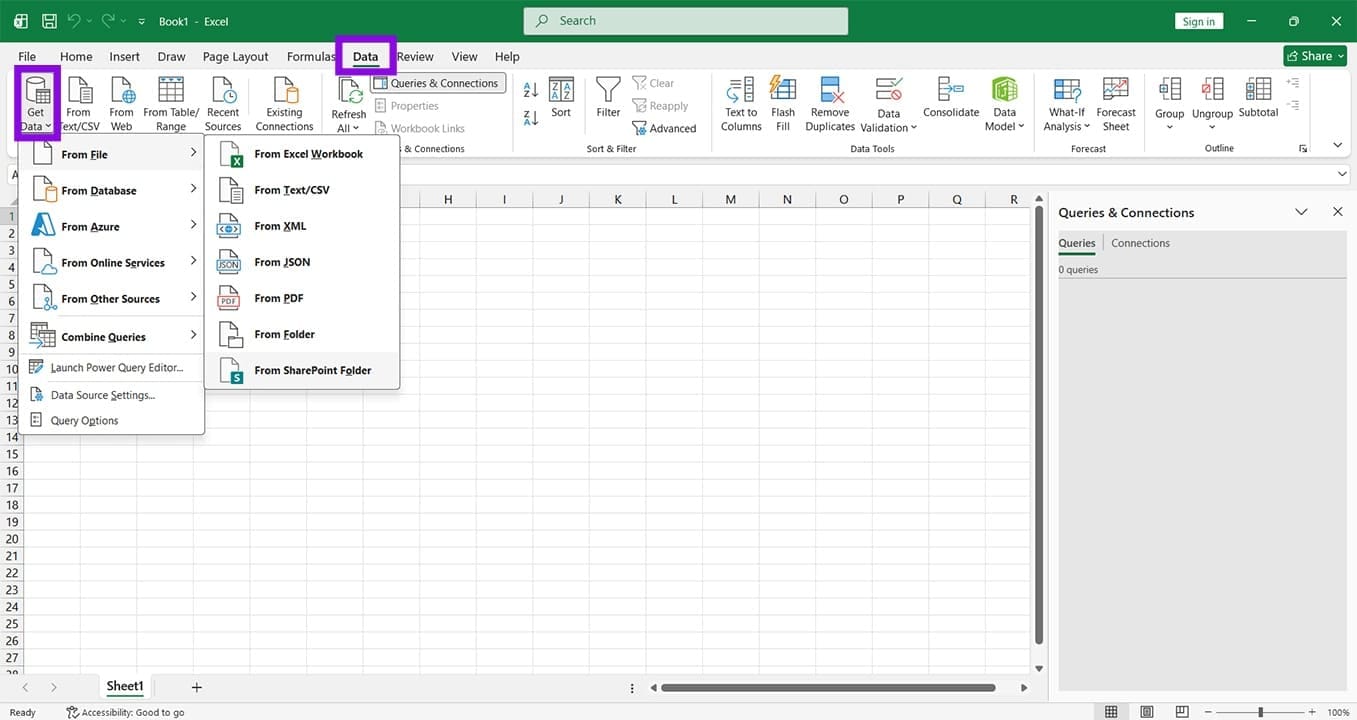The image size is (1357, 720).
Task: Add a new sheet with the plus button
Action: [x=196, y=687]
